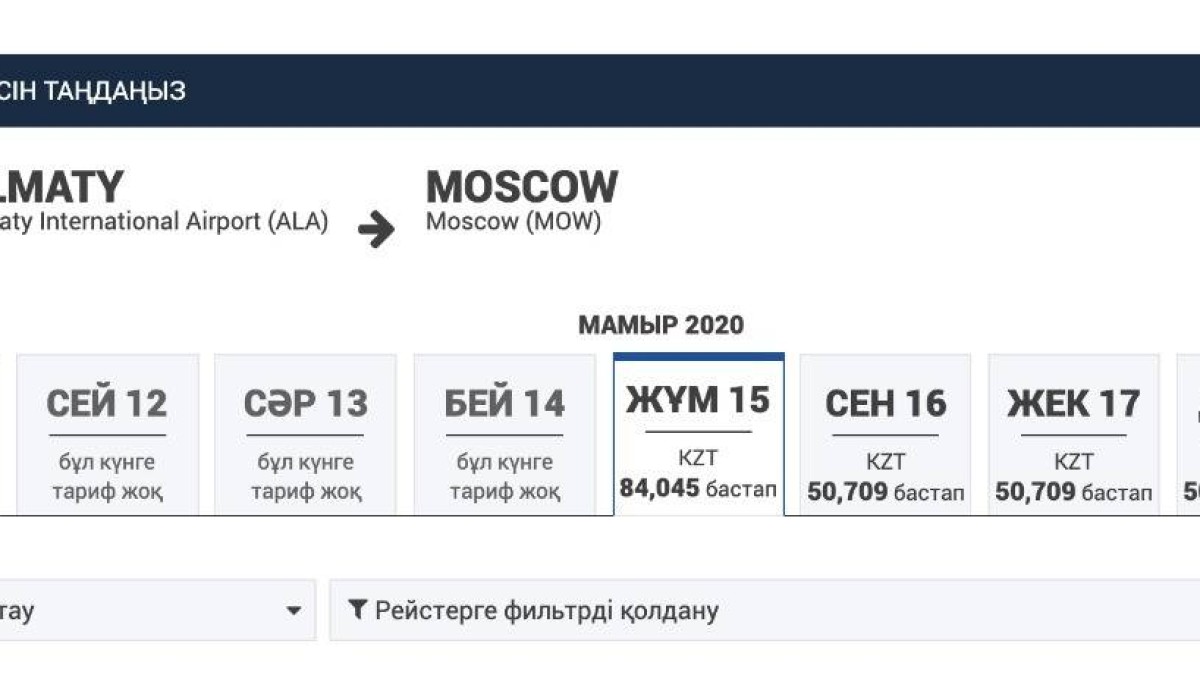This screenshot has width=1200, height=675.
Task: Apply flight filters via "Рейстерге фильтрді қолдану"
Action: pyautogui.click(x=546, y=610)
